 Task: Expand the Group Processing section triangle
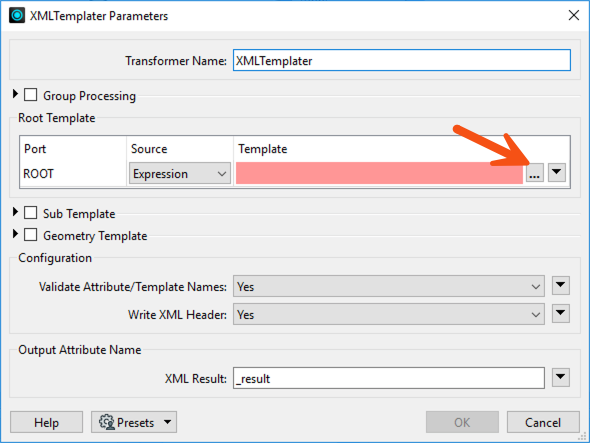coord(15,94)
